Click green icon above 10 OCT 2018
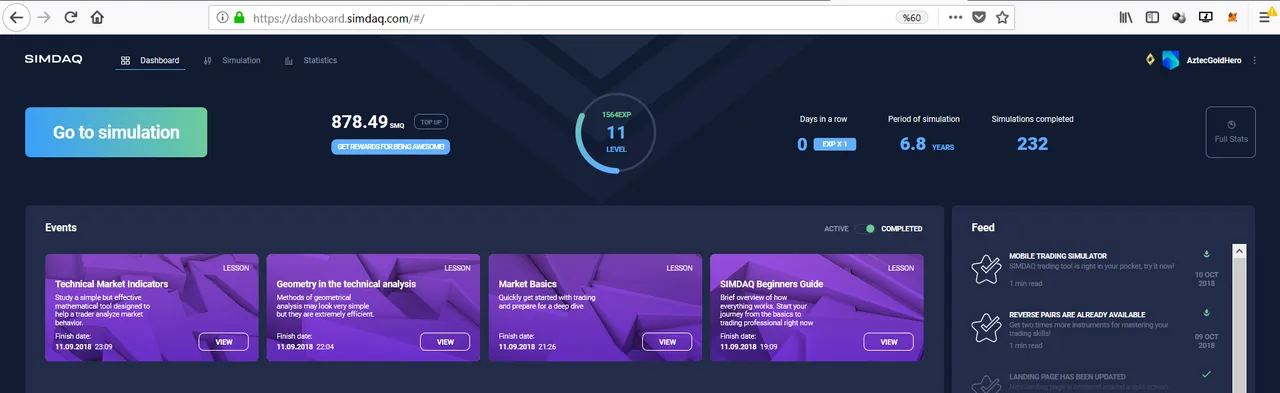Image resolution: width=1280 pixels, height=393 pixels. [x=1206, y=254]
